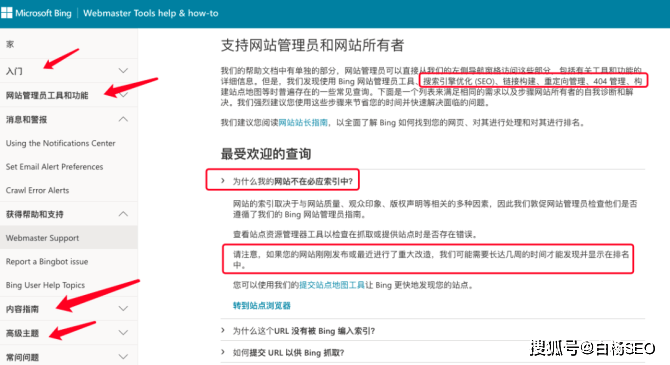
Task: Open Using the Notifications Center
Action: tap(61, 143)
